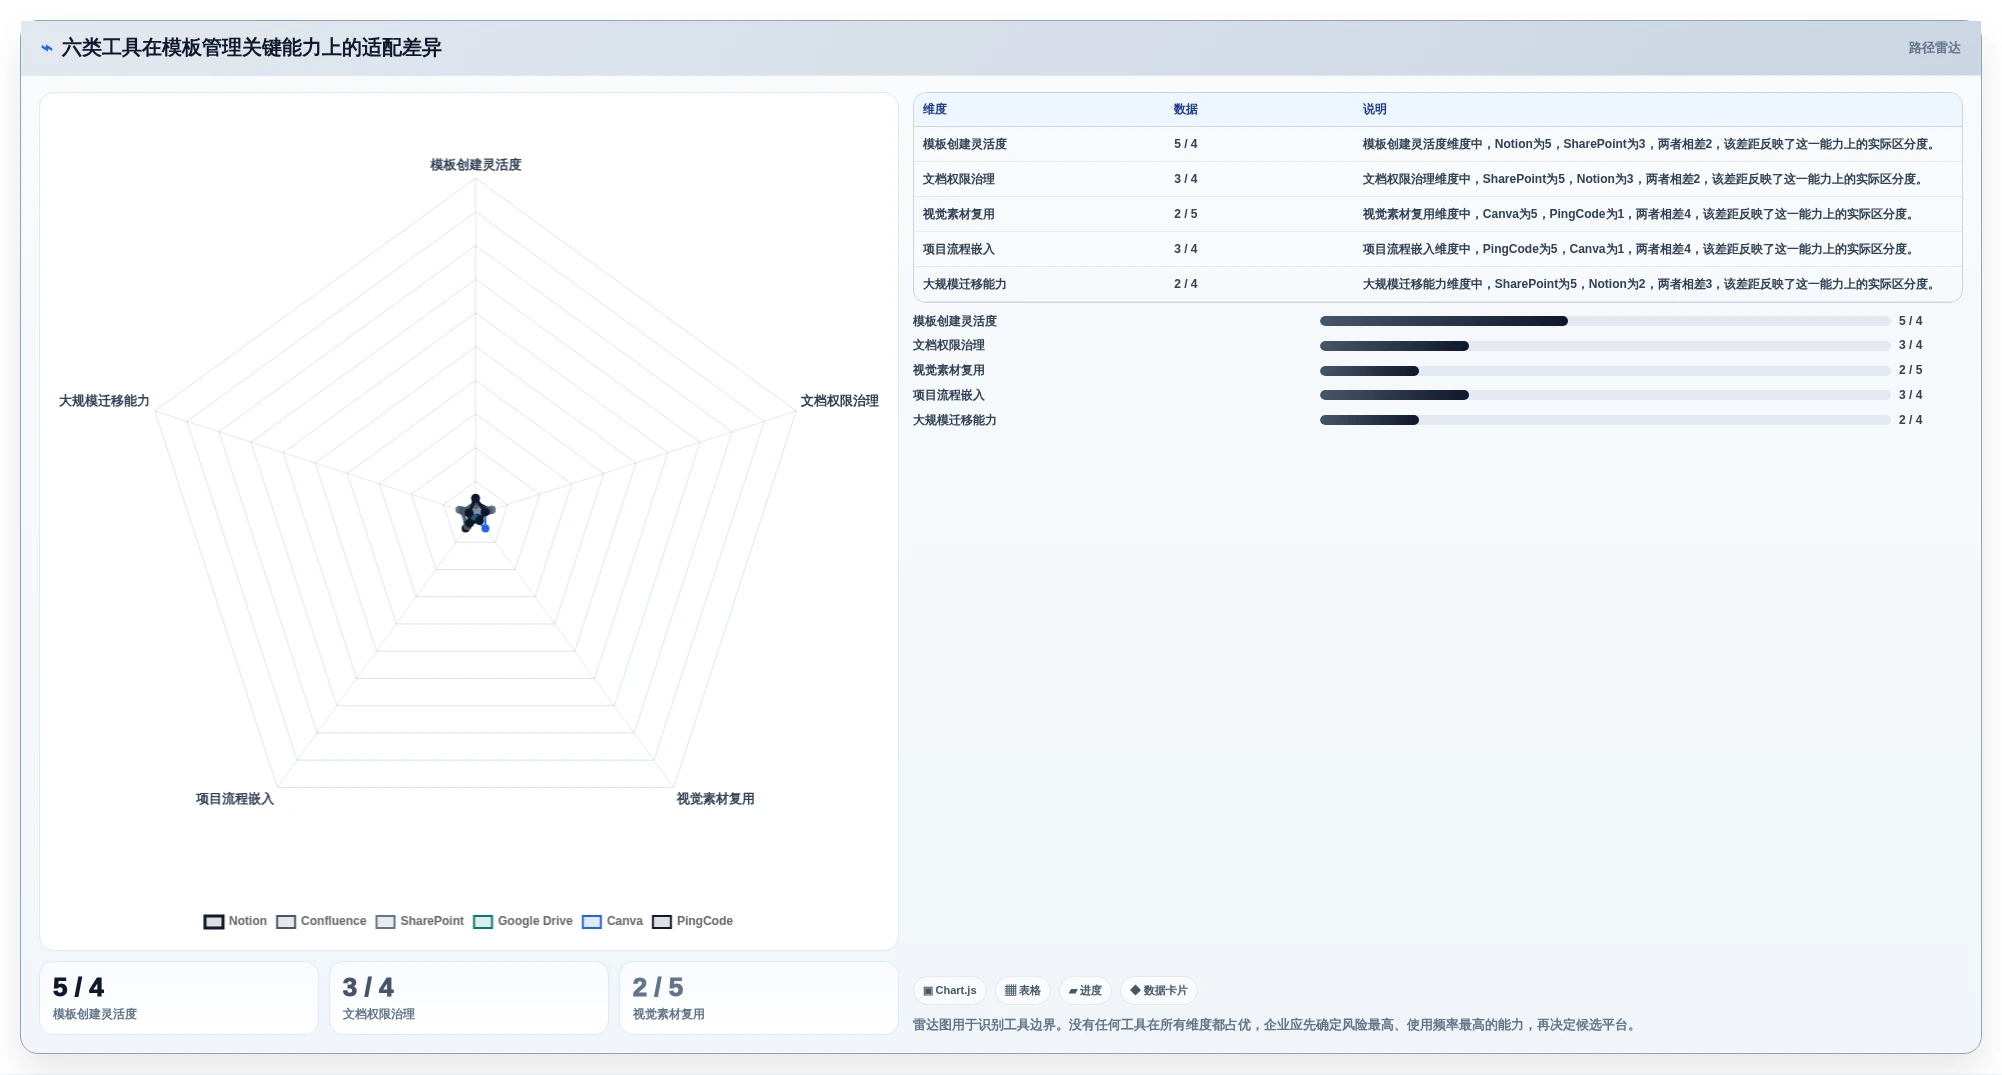Click the 文档权限治理 radar axis label
Image resolution: width=2002 pixels, height=1075 pixels.
pyautogui.click(x=840, y=401)
